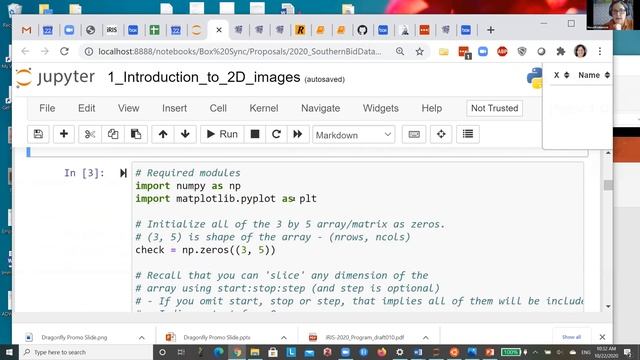This screenshot has height=360, width=640.
Task: Switch to the IRIS tab
Action: 111,30
